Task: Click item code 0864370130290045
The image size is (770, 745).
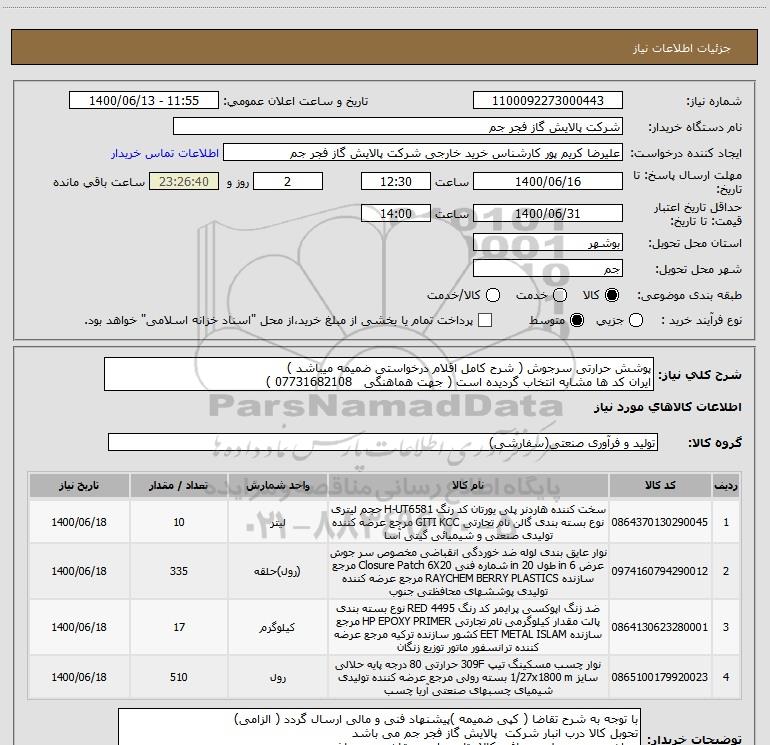Action: point(660,522)
